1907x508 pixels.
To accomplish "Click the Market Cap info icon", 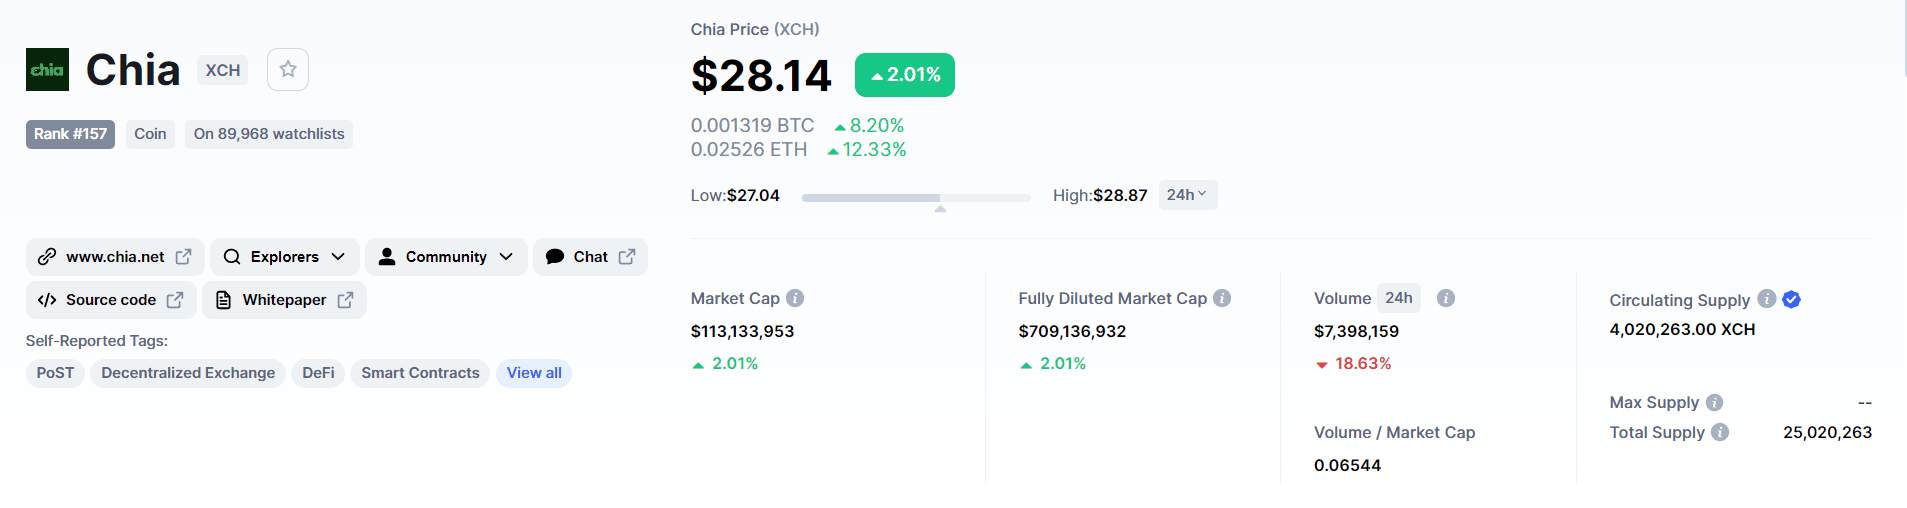I will pyautogui.click(x=795, y=298).
